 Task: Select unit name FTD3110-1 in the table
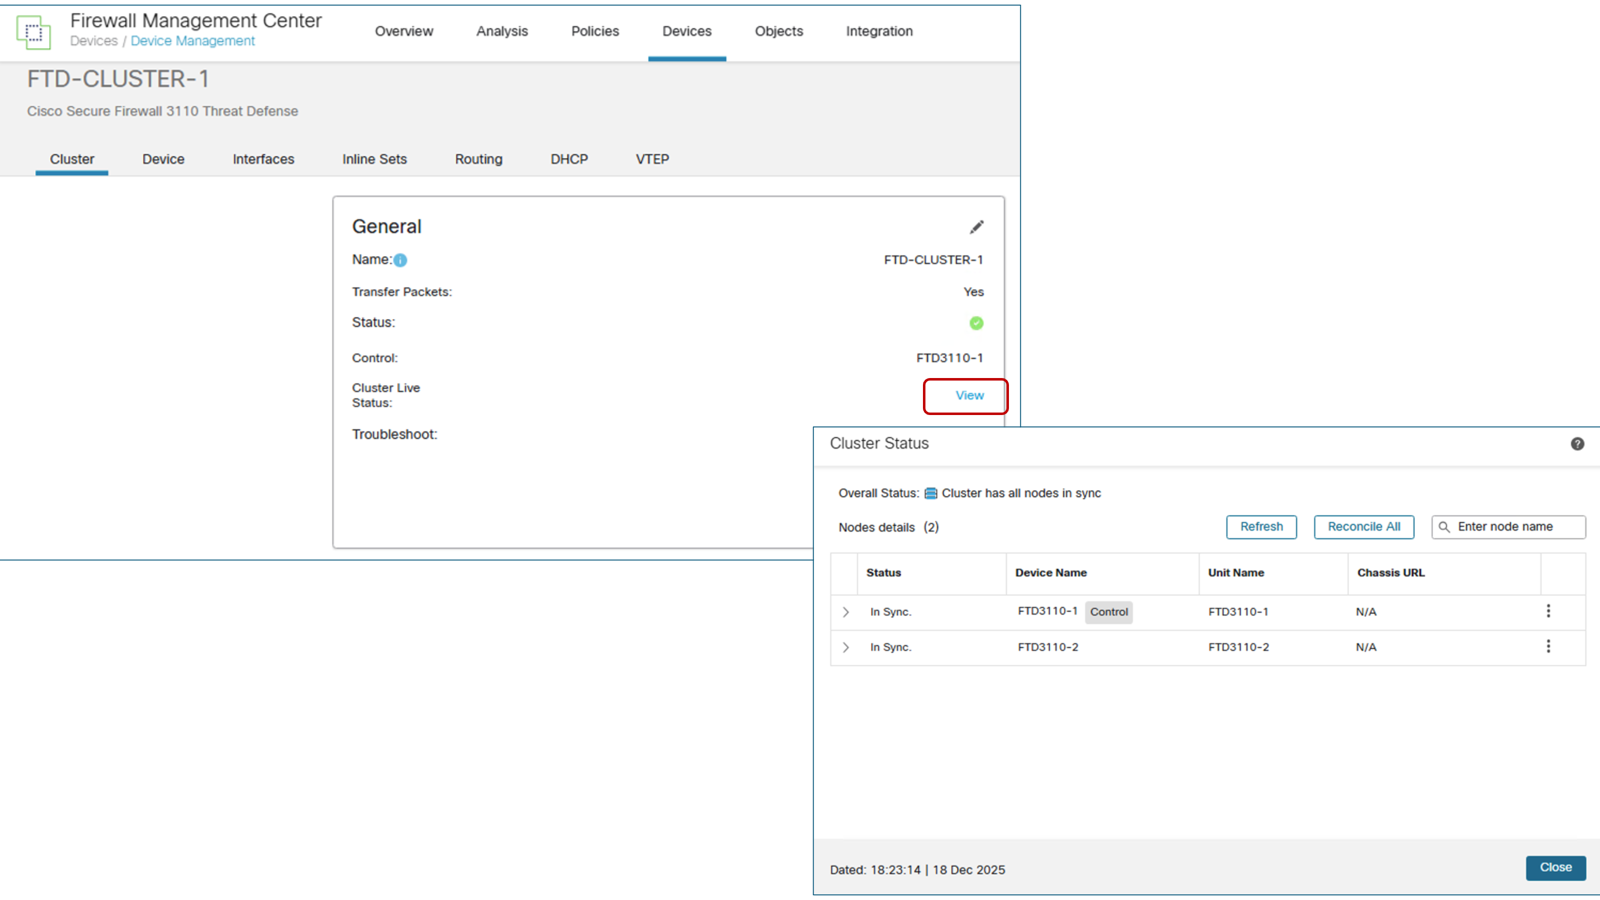point(1238,612)
